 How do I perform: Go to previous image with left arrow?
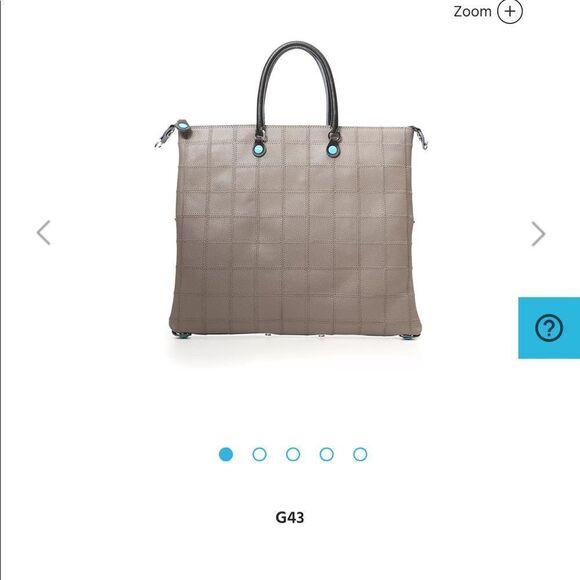(44, 233)
